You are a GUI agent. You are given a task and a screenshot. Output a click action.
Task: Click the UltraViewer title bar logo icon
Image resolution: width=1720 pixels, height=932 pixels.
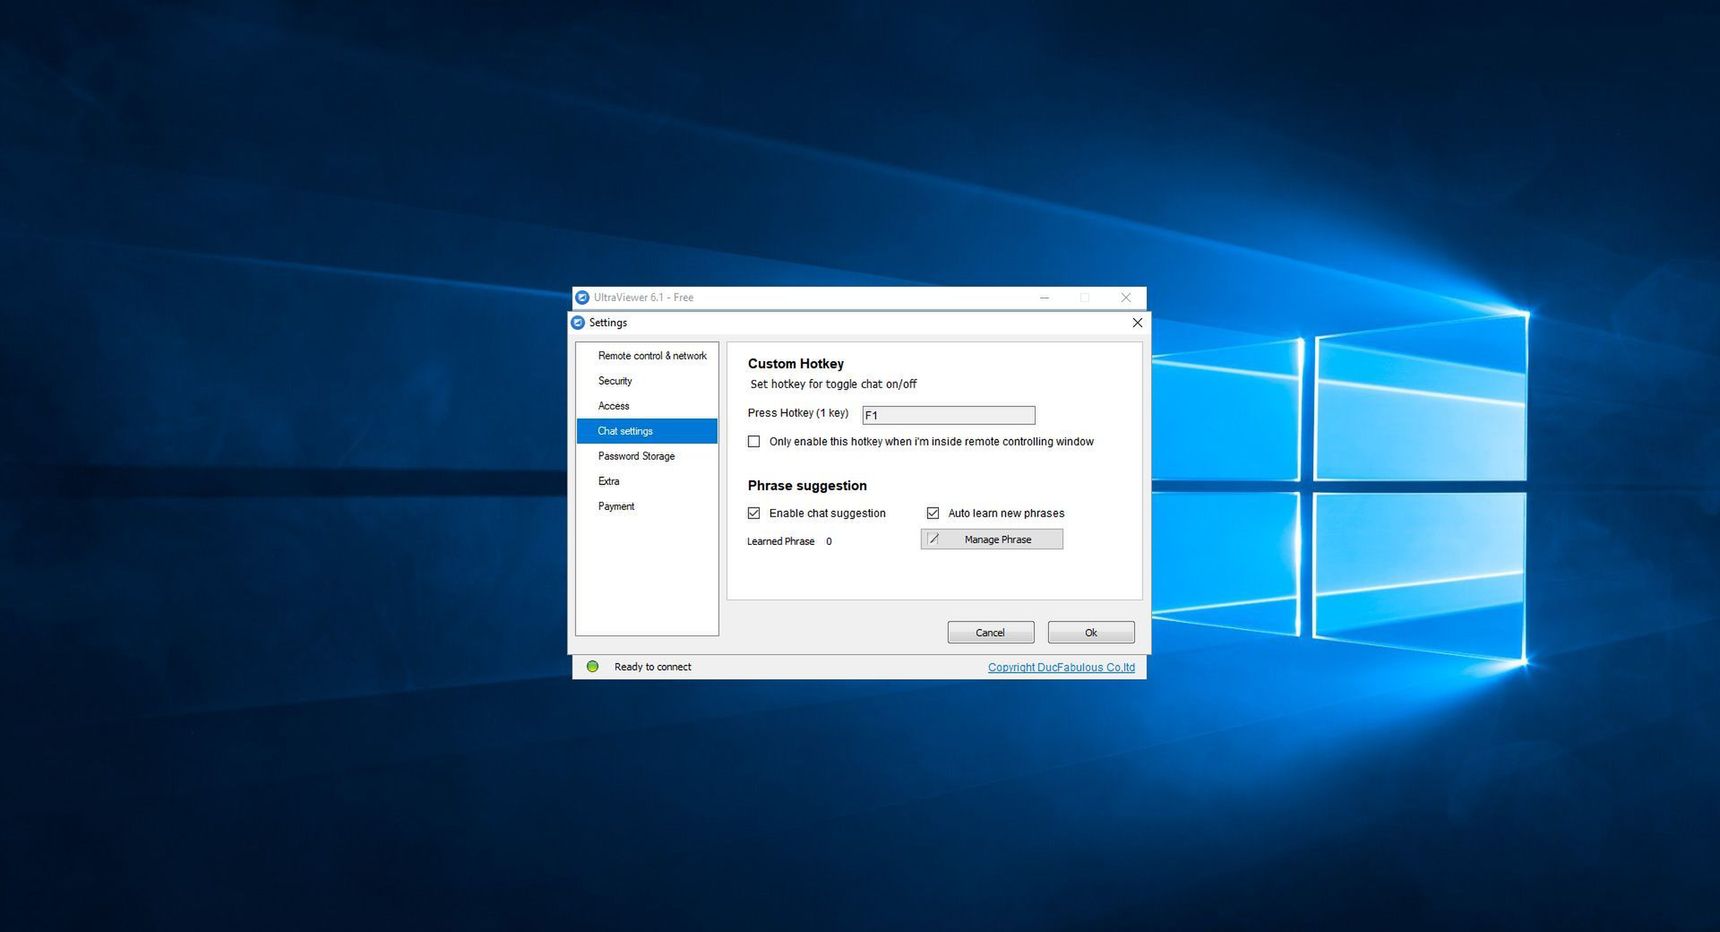tap(582, 297)
